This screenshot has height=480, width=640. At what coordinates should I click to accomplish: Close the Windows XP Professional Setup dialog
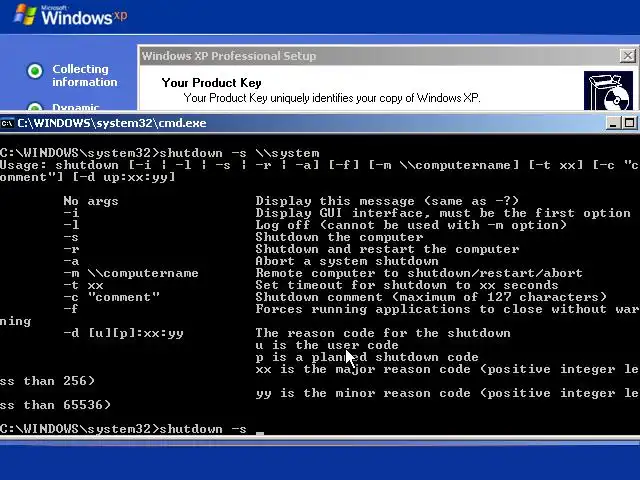[627, 56]
